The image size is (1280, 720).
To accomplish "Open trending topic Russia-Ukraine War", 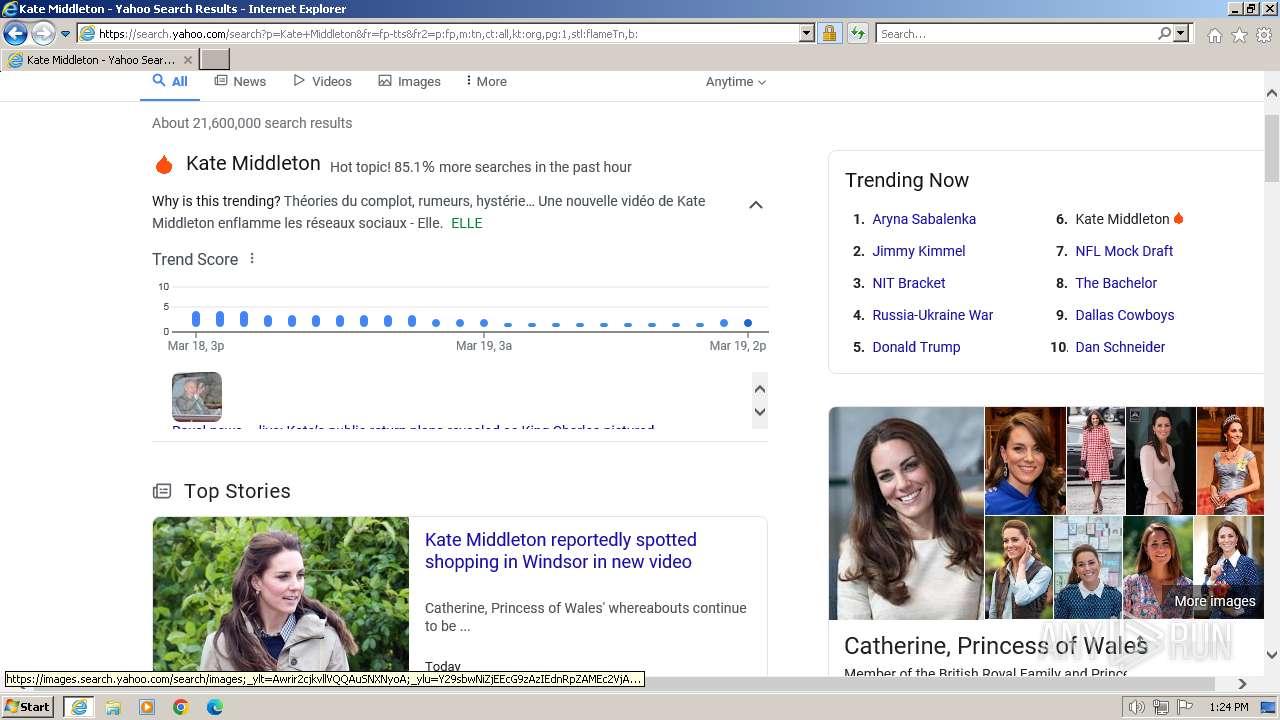I will pos(933,315).
